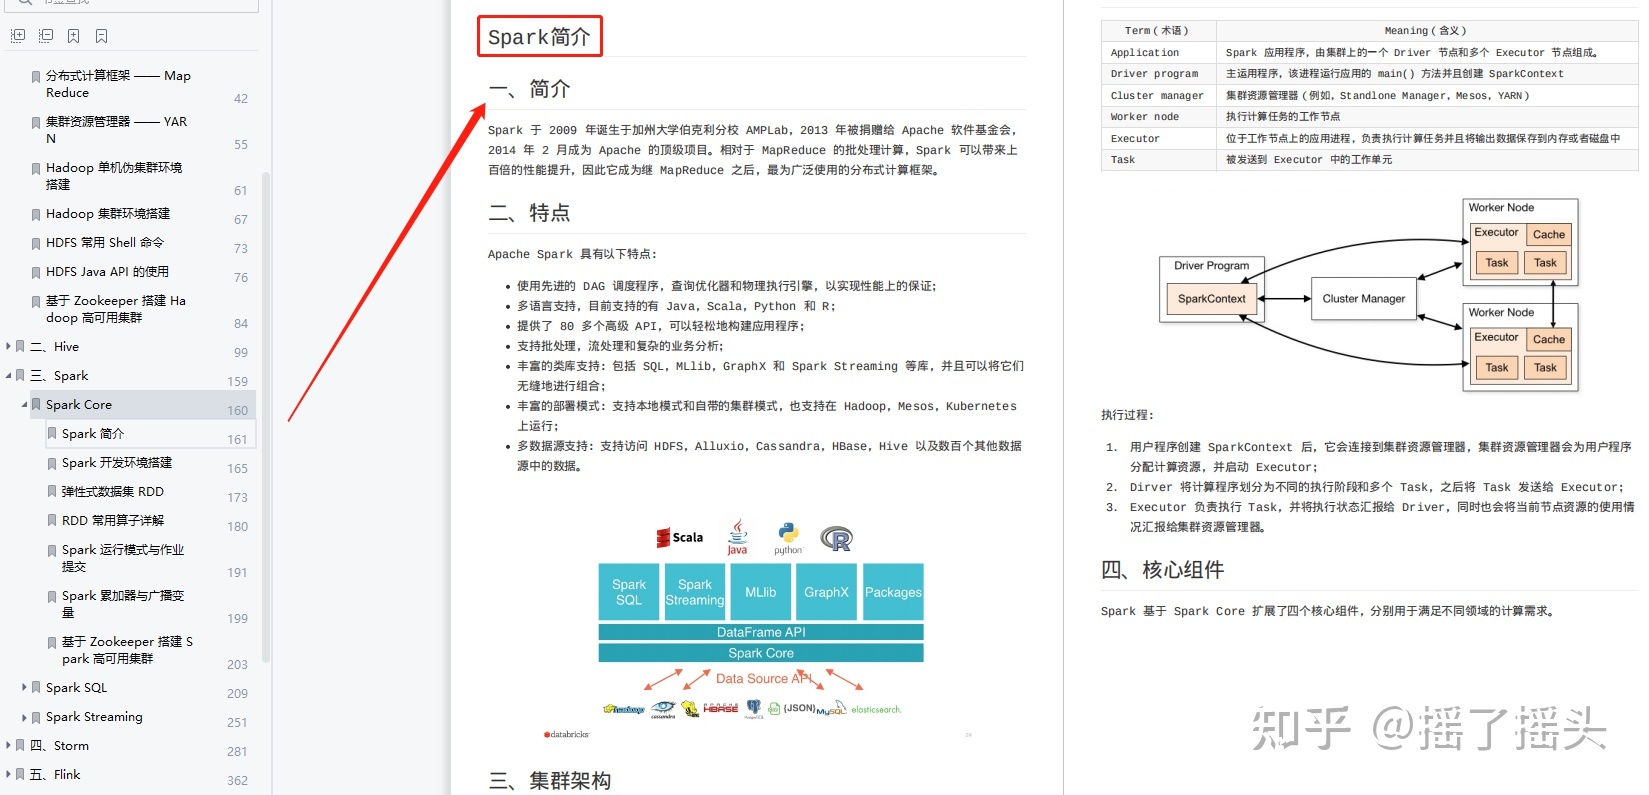Click the SparkContext box in architecture diagram

(1212, 298)
